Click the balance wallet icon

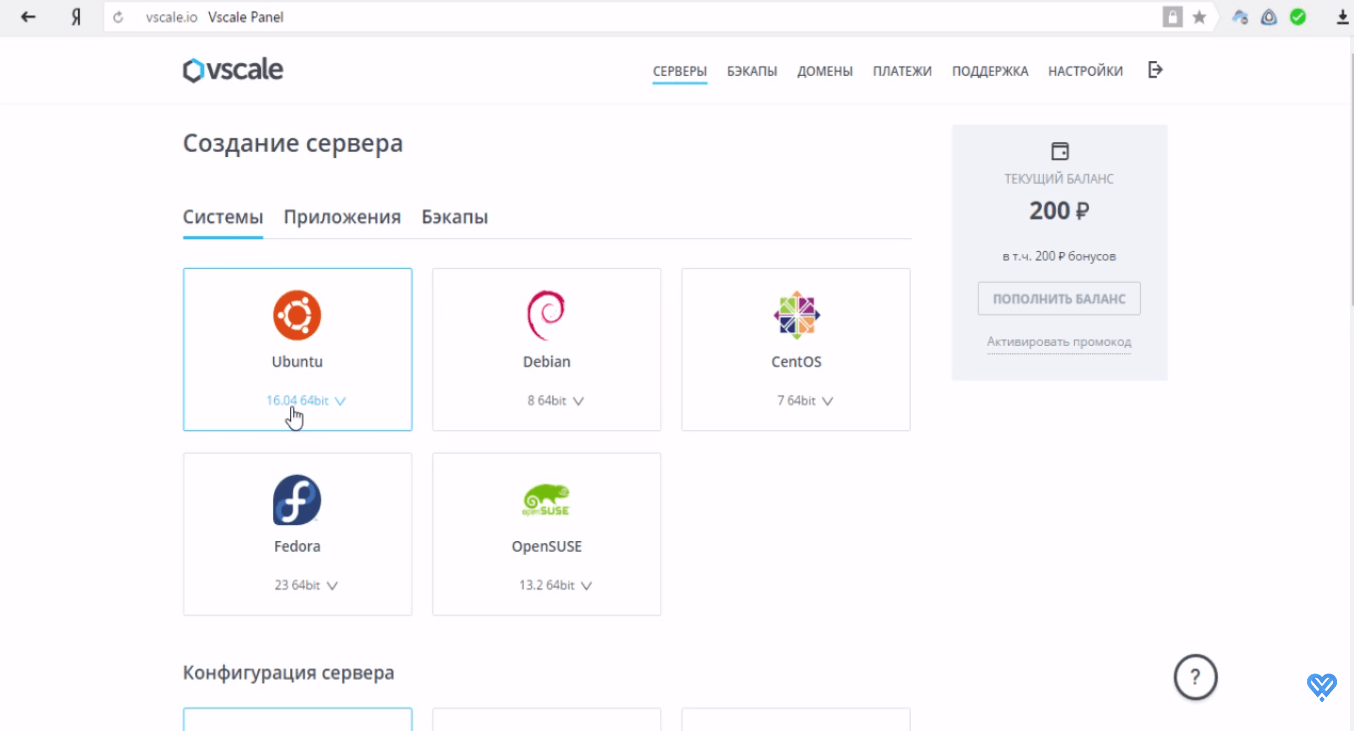pos(1060,151)
